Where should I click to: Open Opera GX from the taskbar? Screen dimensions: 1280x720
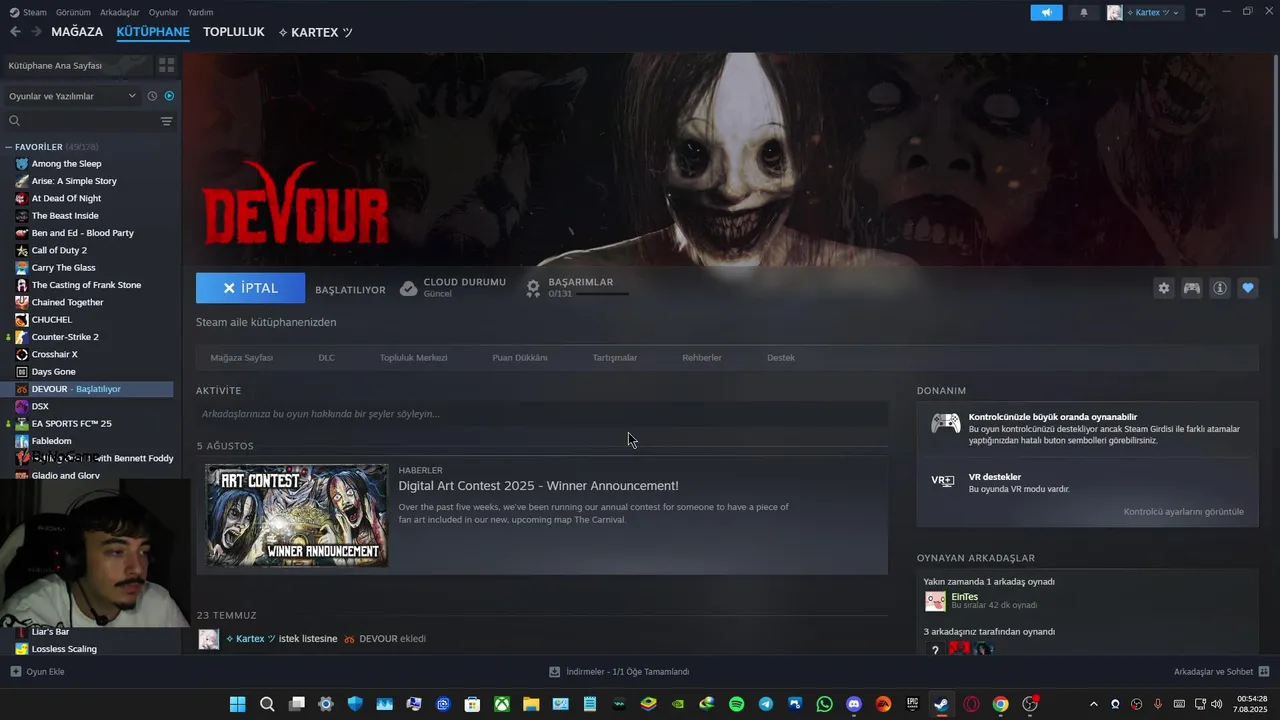pyautogui.click(x=971, y=704)
